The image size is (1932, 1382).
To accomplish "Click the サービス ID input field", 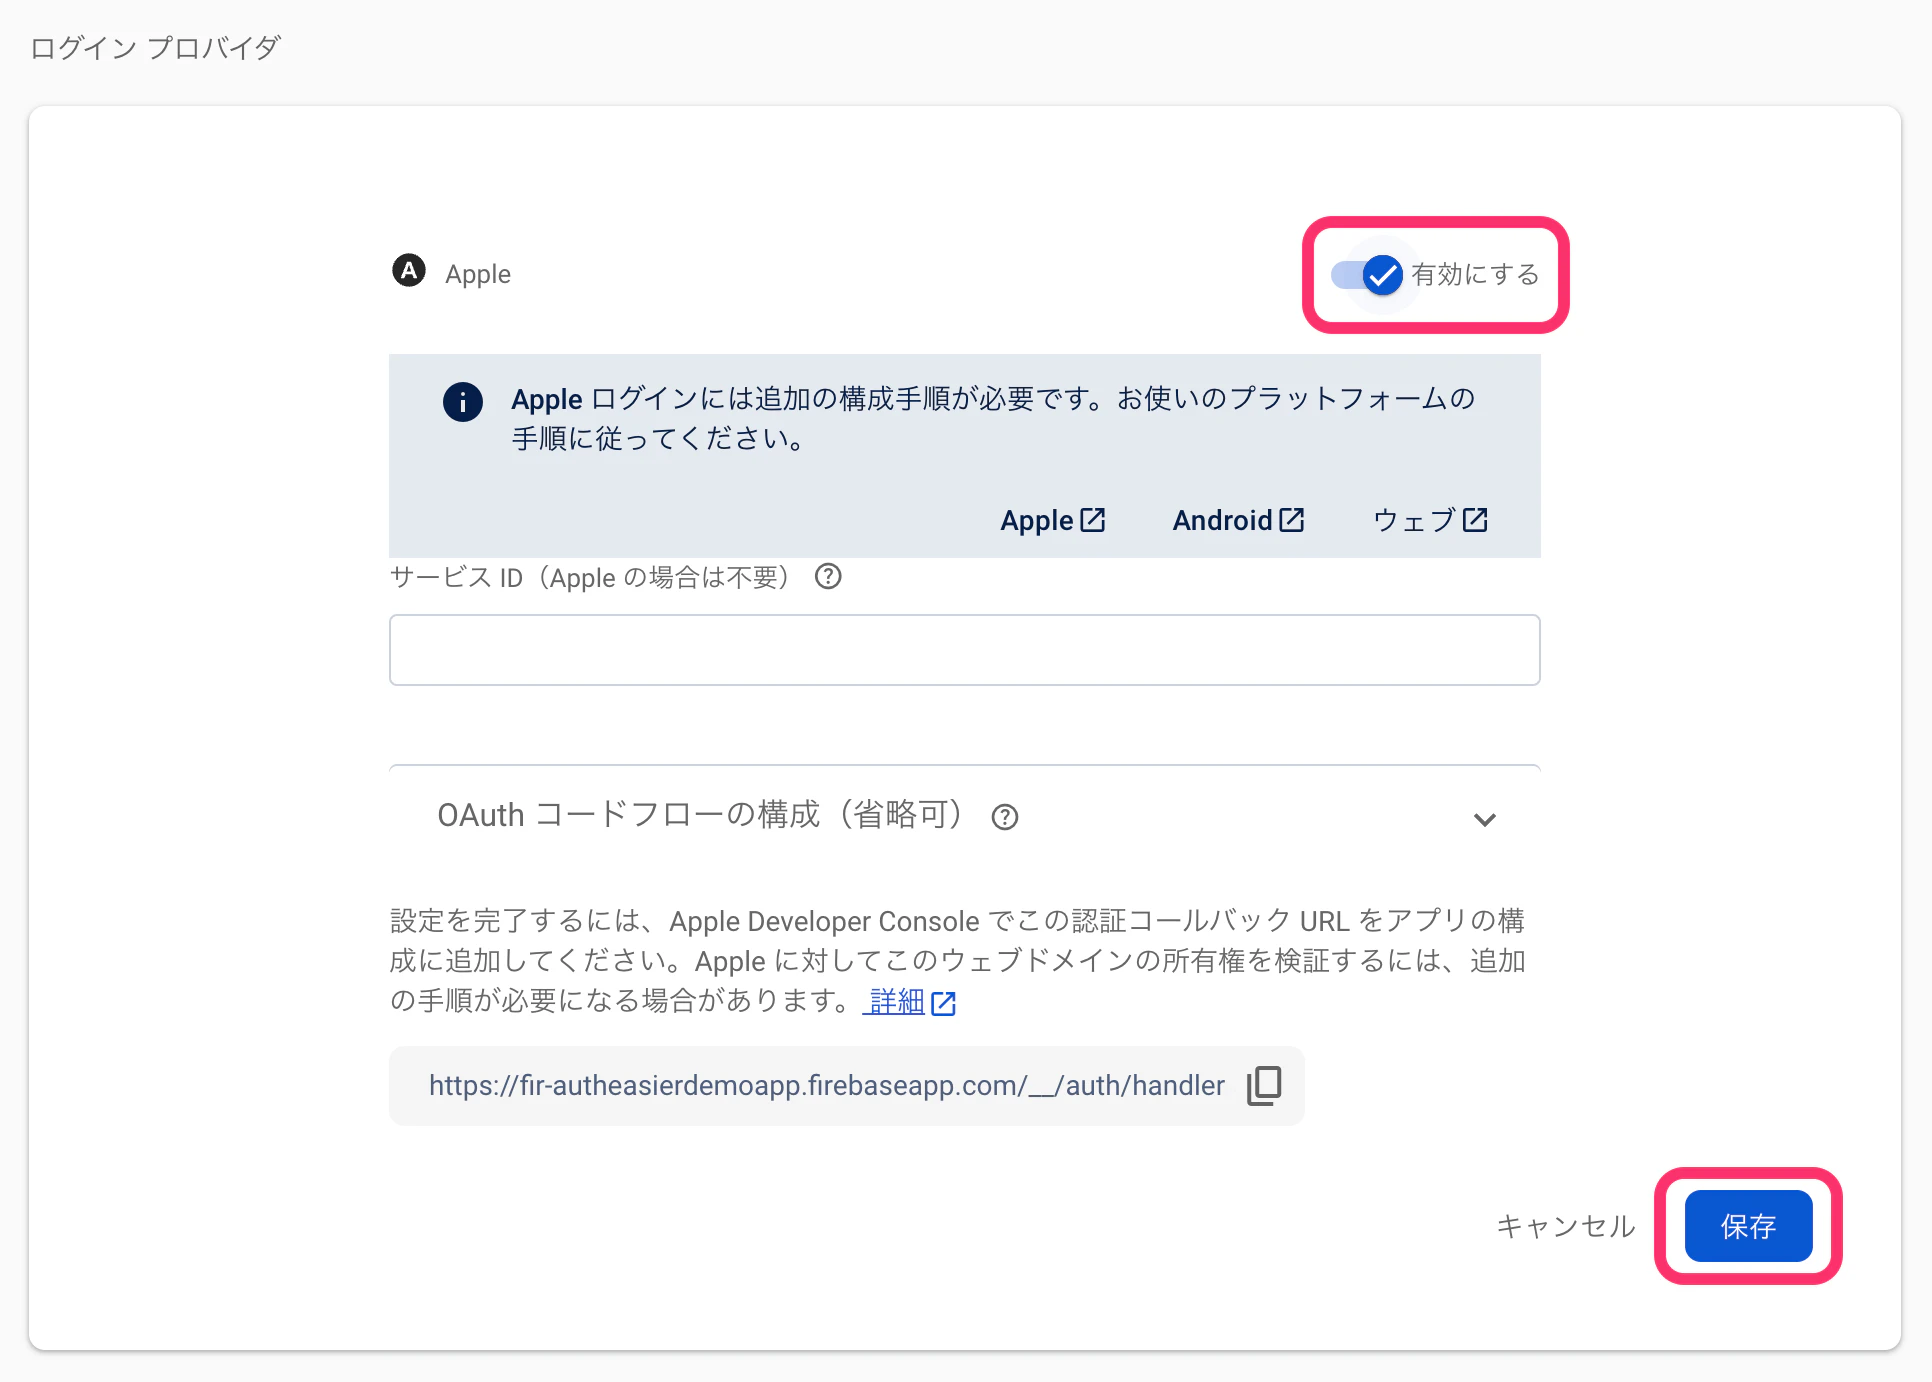I will click(x=964, y=650).
